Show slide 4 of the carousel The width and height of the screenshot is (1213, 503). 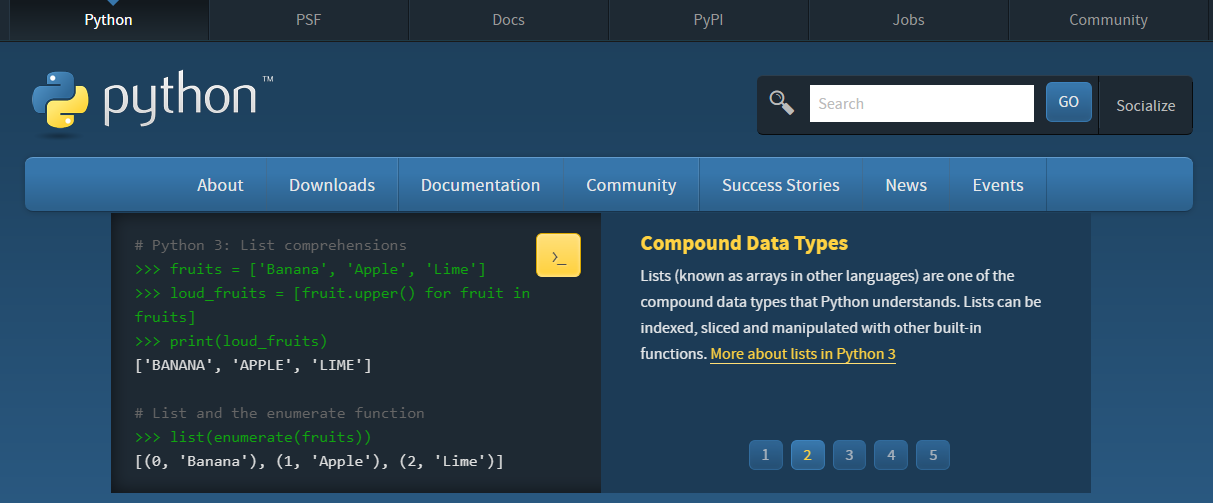click(x=891, y=455)
